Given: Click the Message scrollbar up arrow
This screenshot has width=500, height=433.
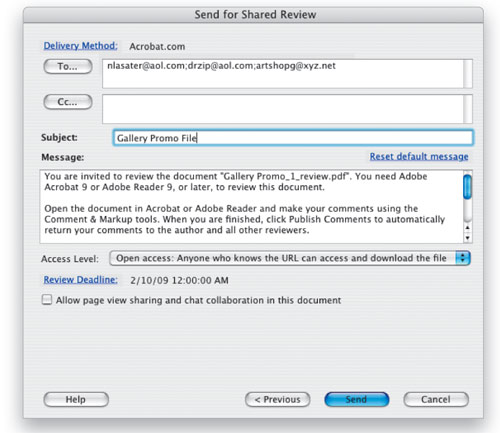Looking at the screenshot, I should click(x=468, y=227).
